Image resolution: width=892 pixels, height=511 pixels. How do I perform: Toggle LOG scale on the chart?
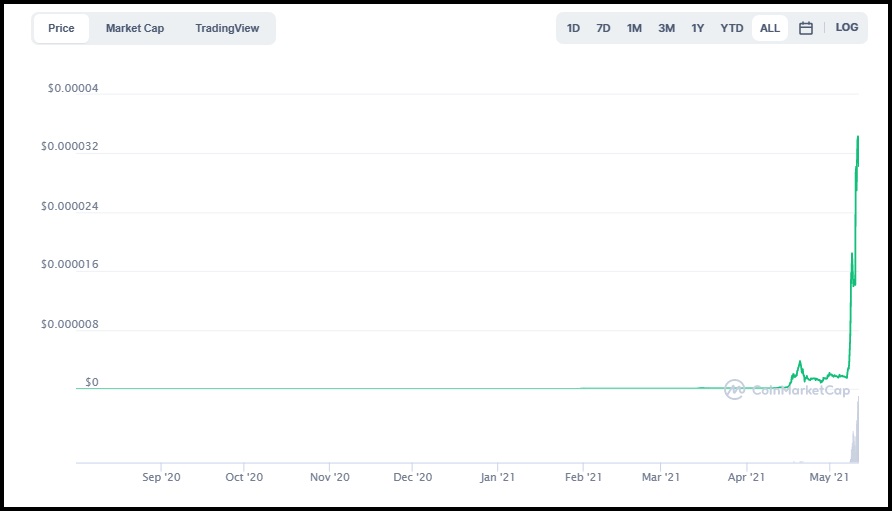[x=846, y=27]
